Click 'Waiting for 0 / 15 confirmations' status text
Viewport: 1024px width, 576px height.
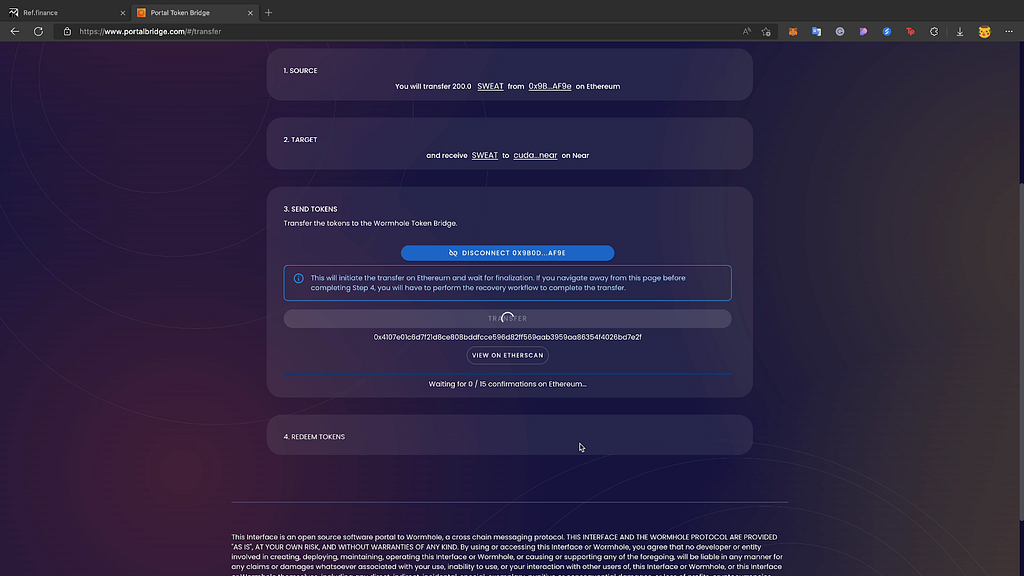[x=507, y=384]
